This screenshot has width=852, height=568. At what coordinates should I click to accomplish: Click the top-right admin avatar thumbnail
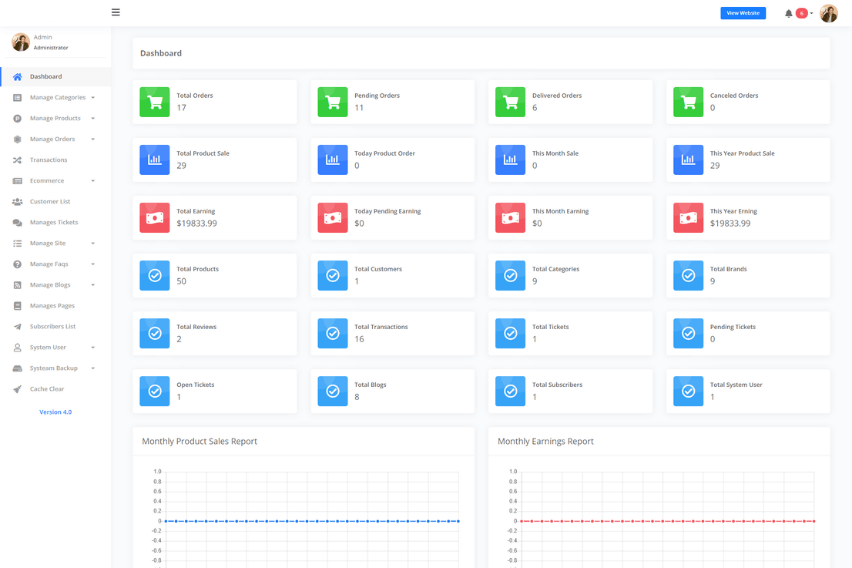[828, 13]
